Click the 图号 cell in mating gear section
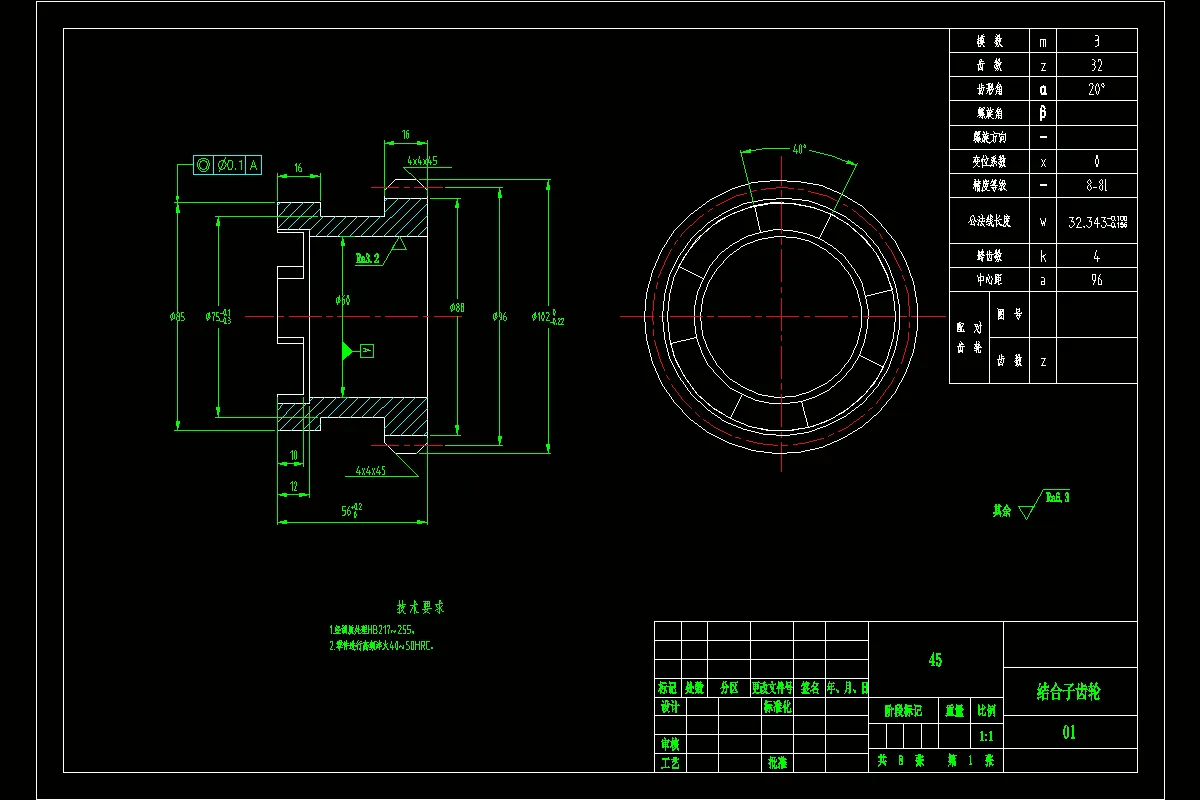 pos(1009,314)
